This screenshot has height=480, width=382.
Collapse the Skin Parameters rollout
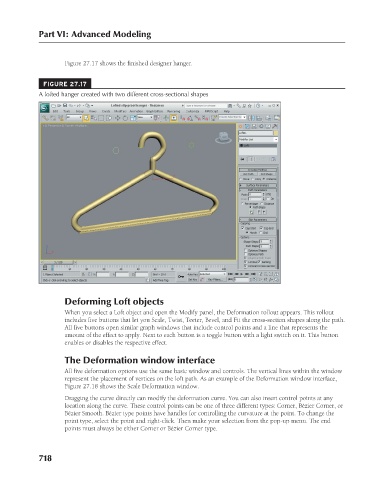(258, 219)
